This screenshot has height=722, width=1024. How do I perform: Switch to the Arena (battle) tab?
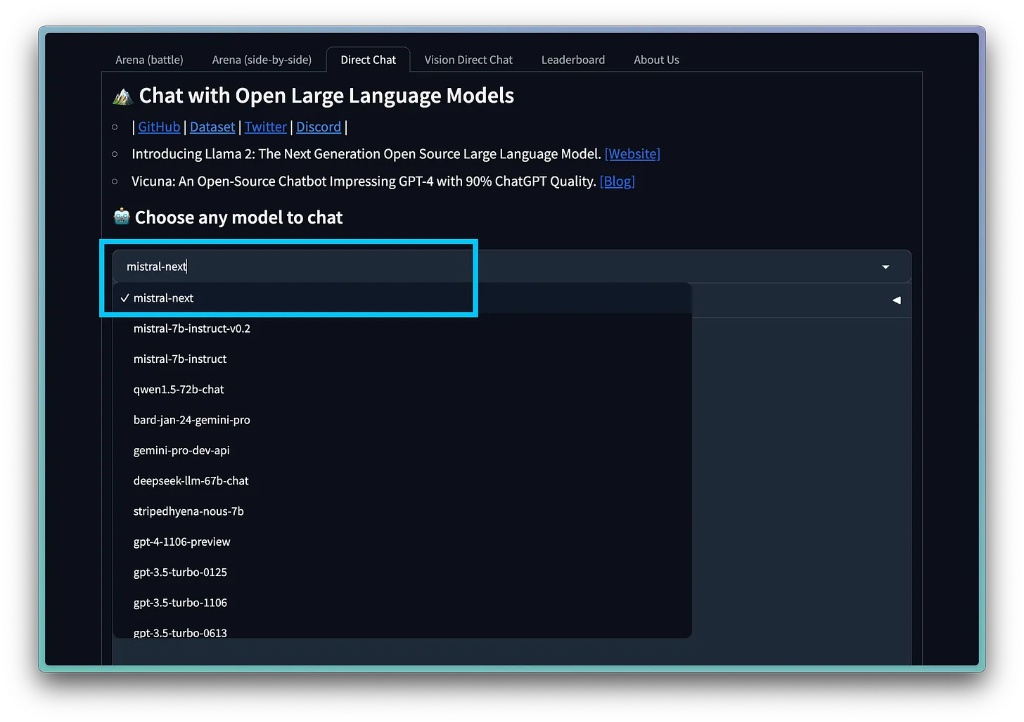pyautogui.click(x=149, y=60)
